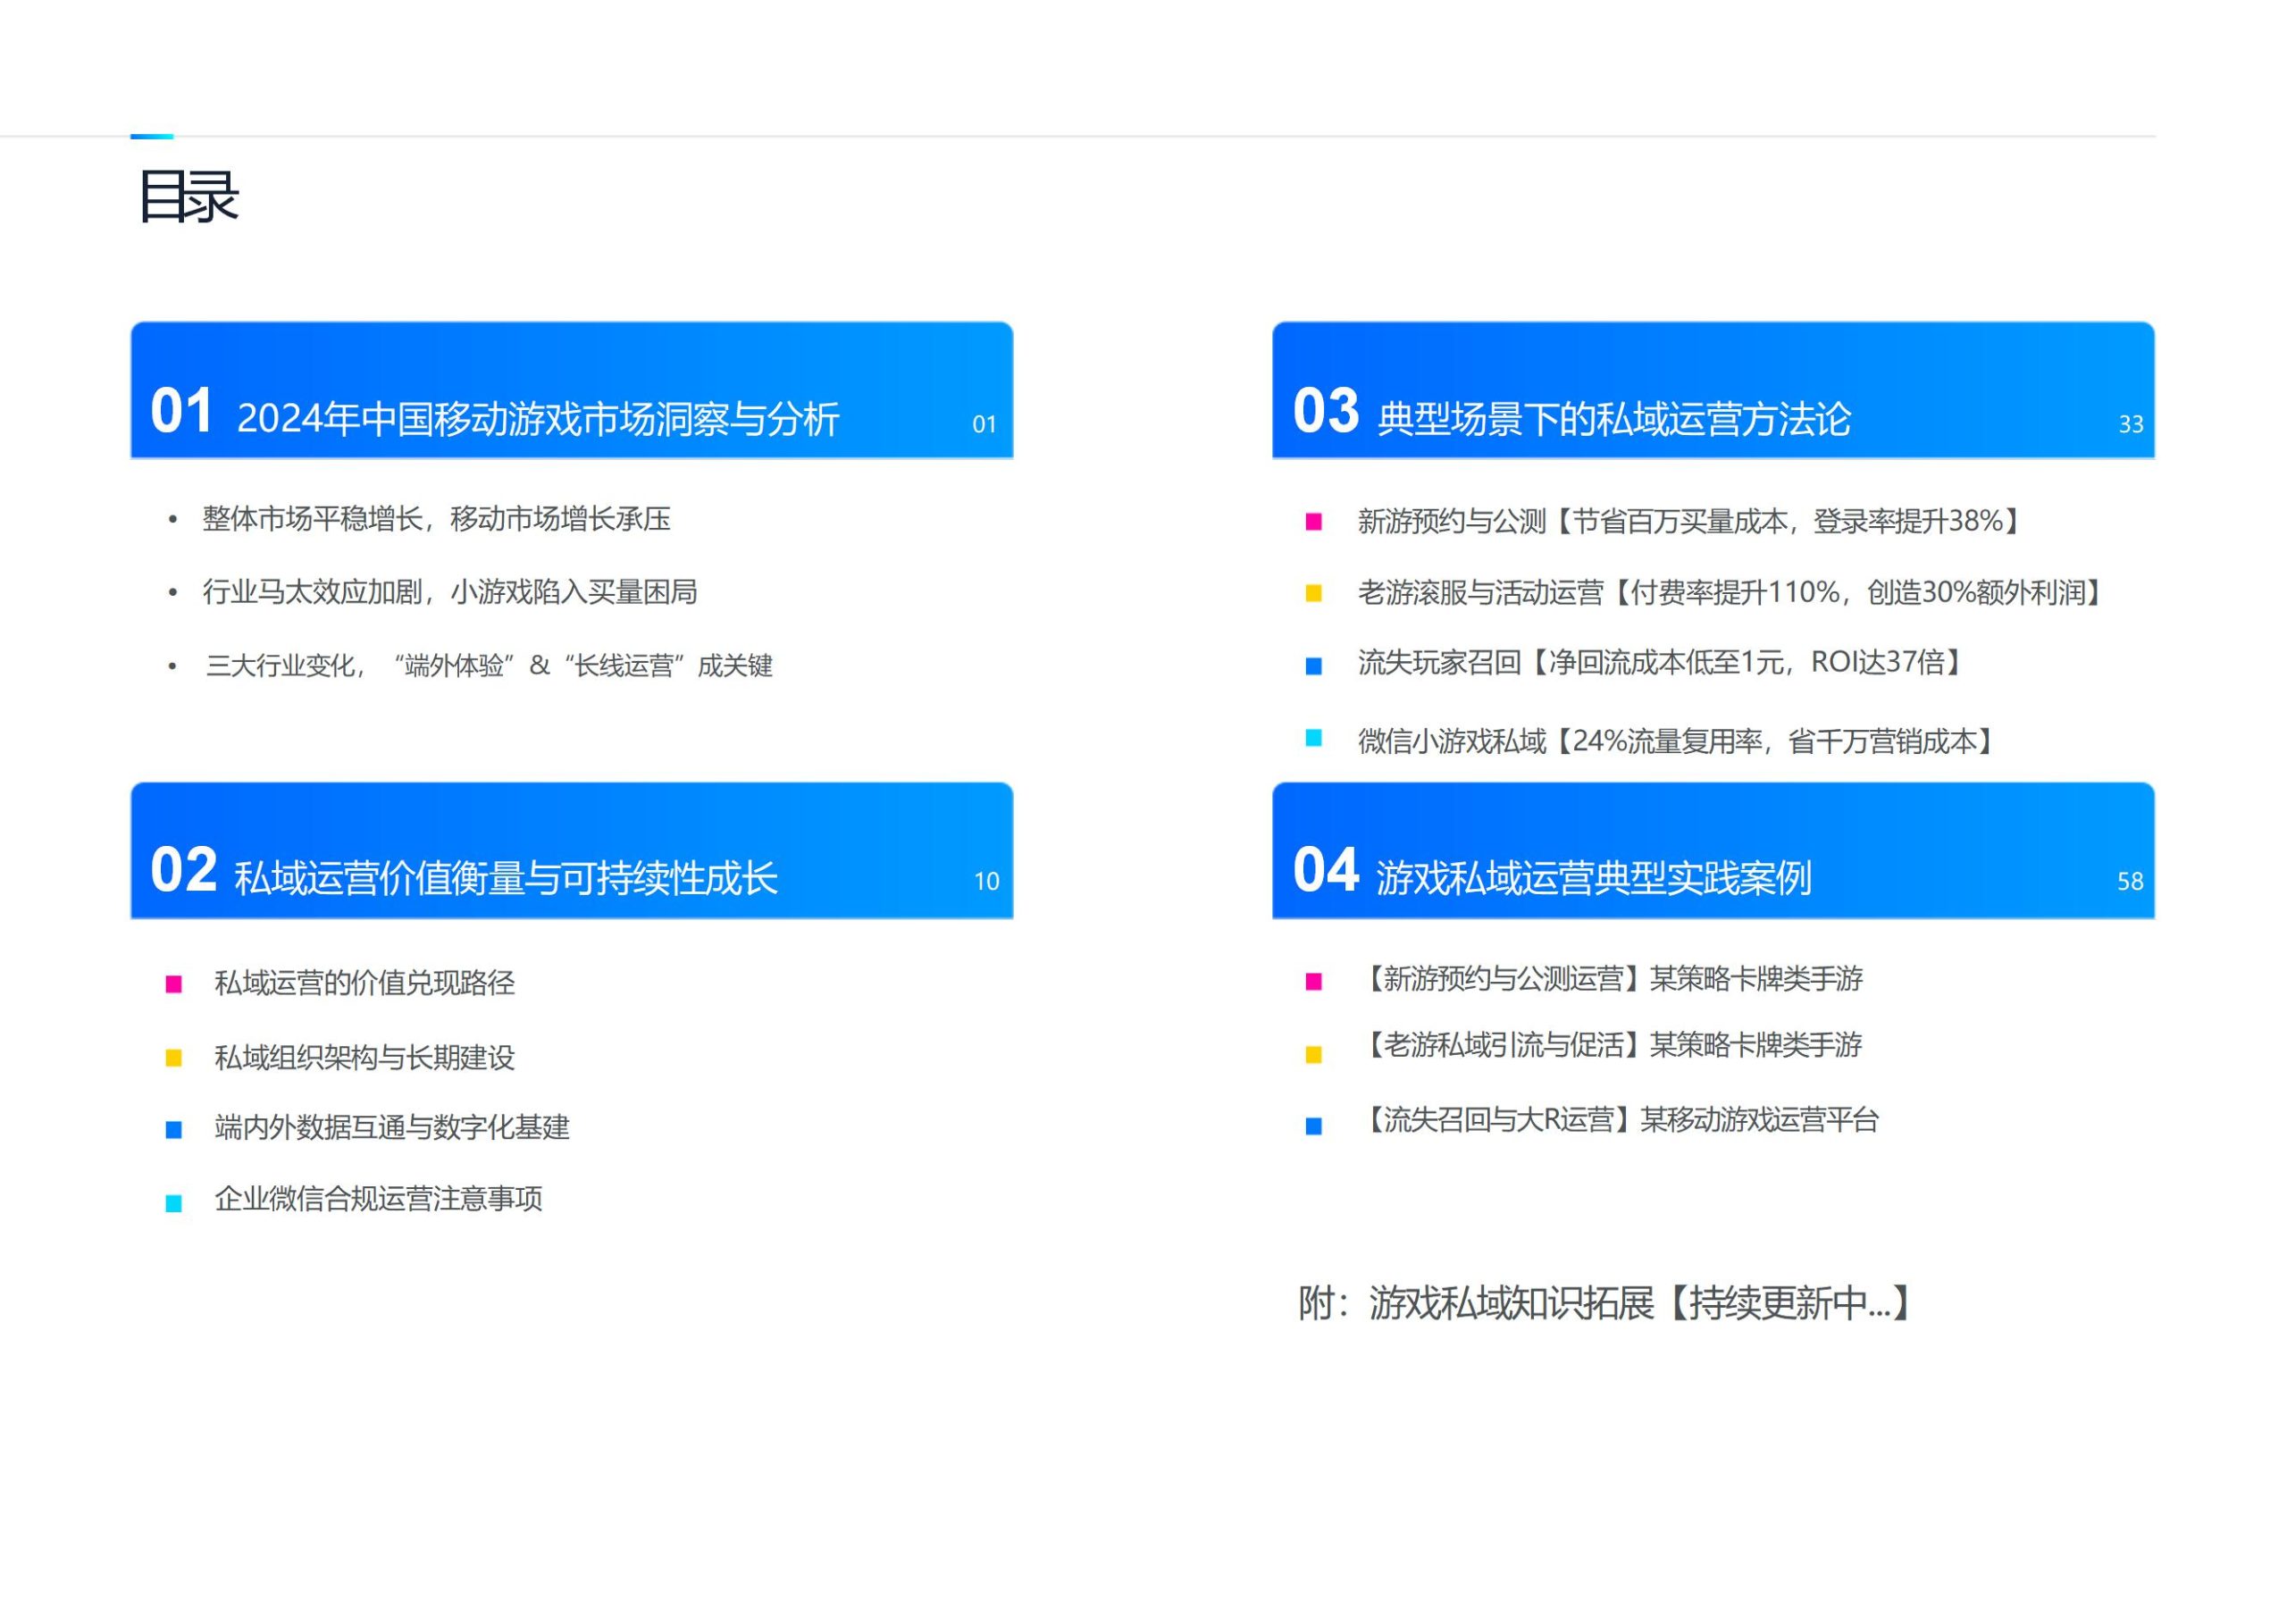2287x1624 pixels.
Task: Click the yellow bullet beside 私域组织架构与长期建设
Action: point(173,1058)
